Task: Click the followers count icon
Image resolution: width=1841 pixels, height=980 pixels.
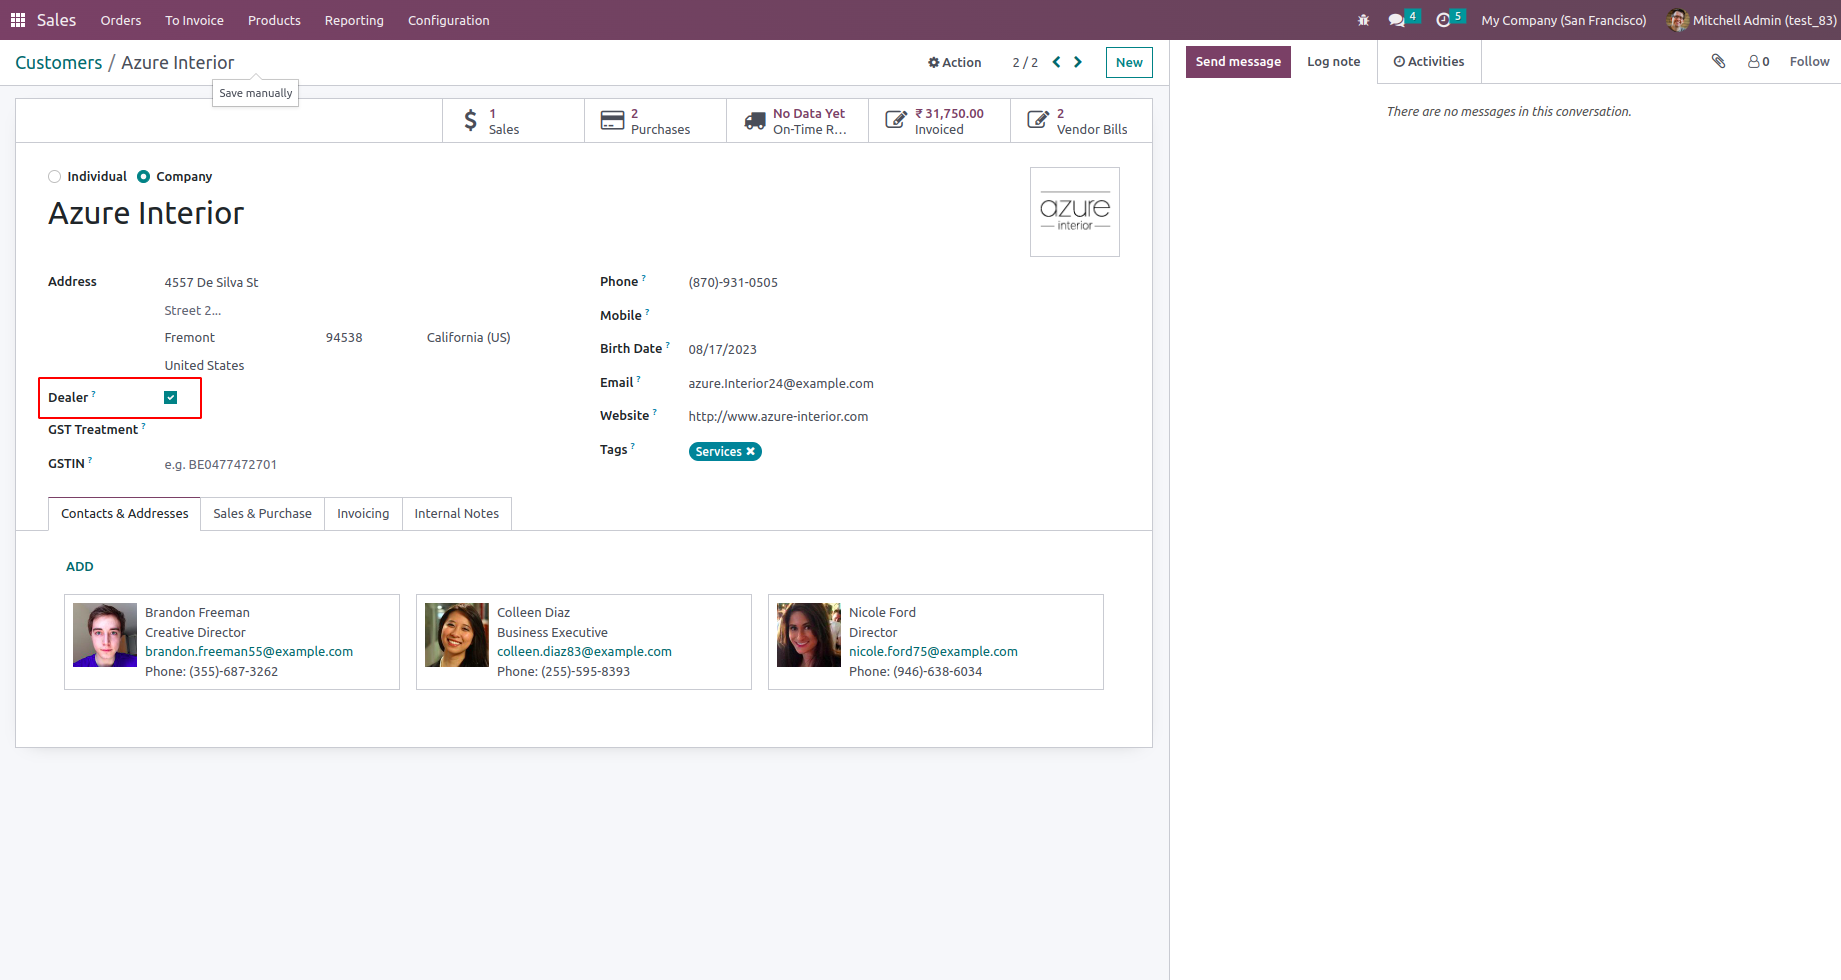Action: pyautogui.click(x=1758, y=62)
